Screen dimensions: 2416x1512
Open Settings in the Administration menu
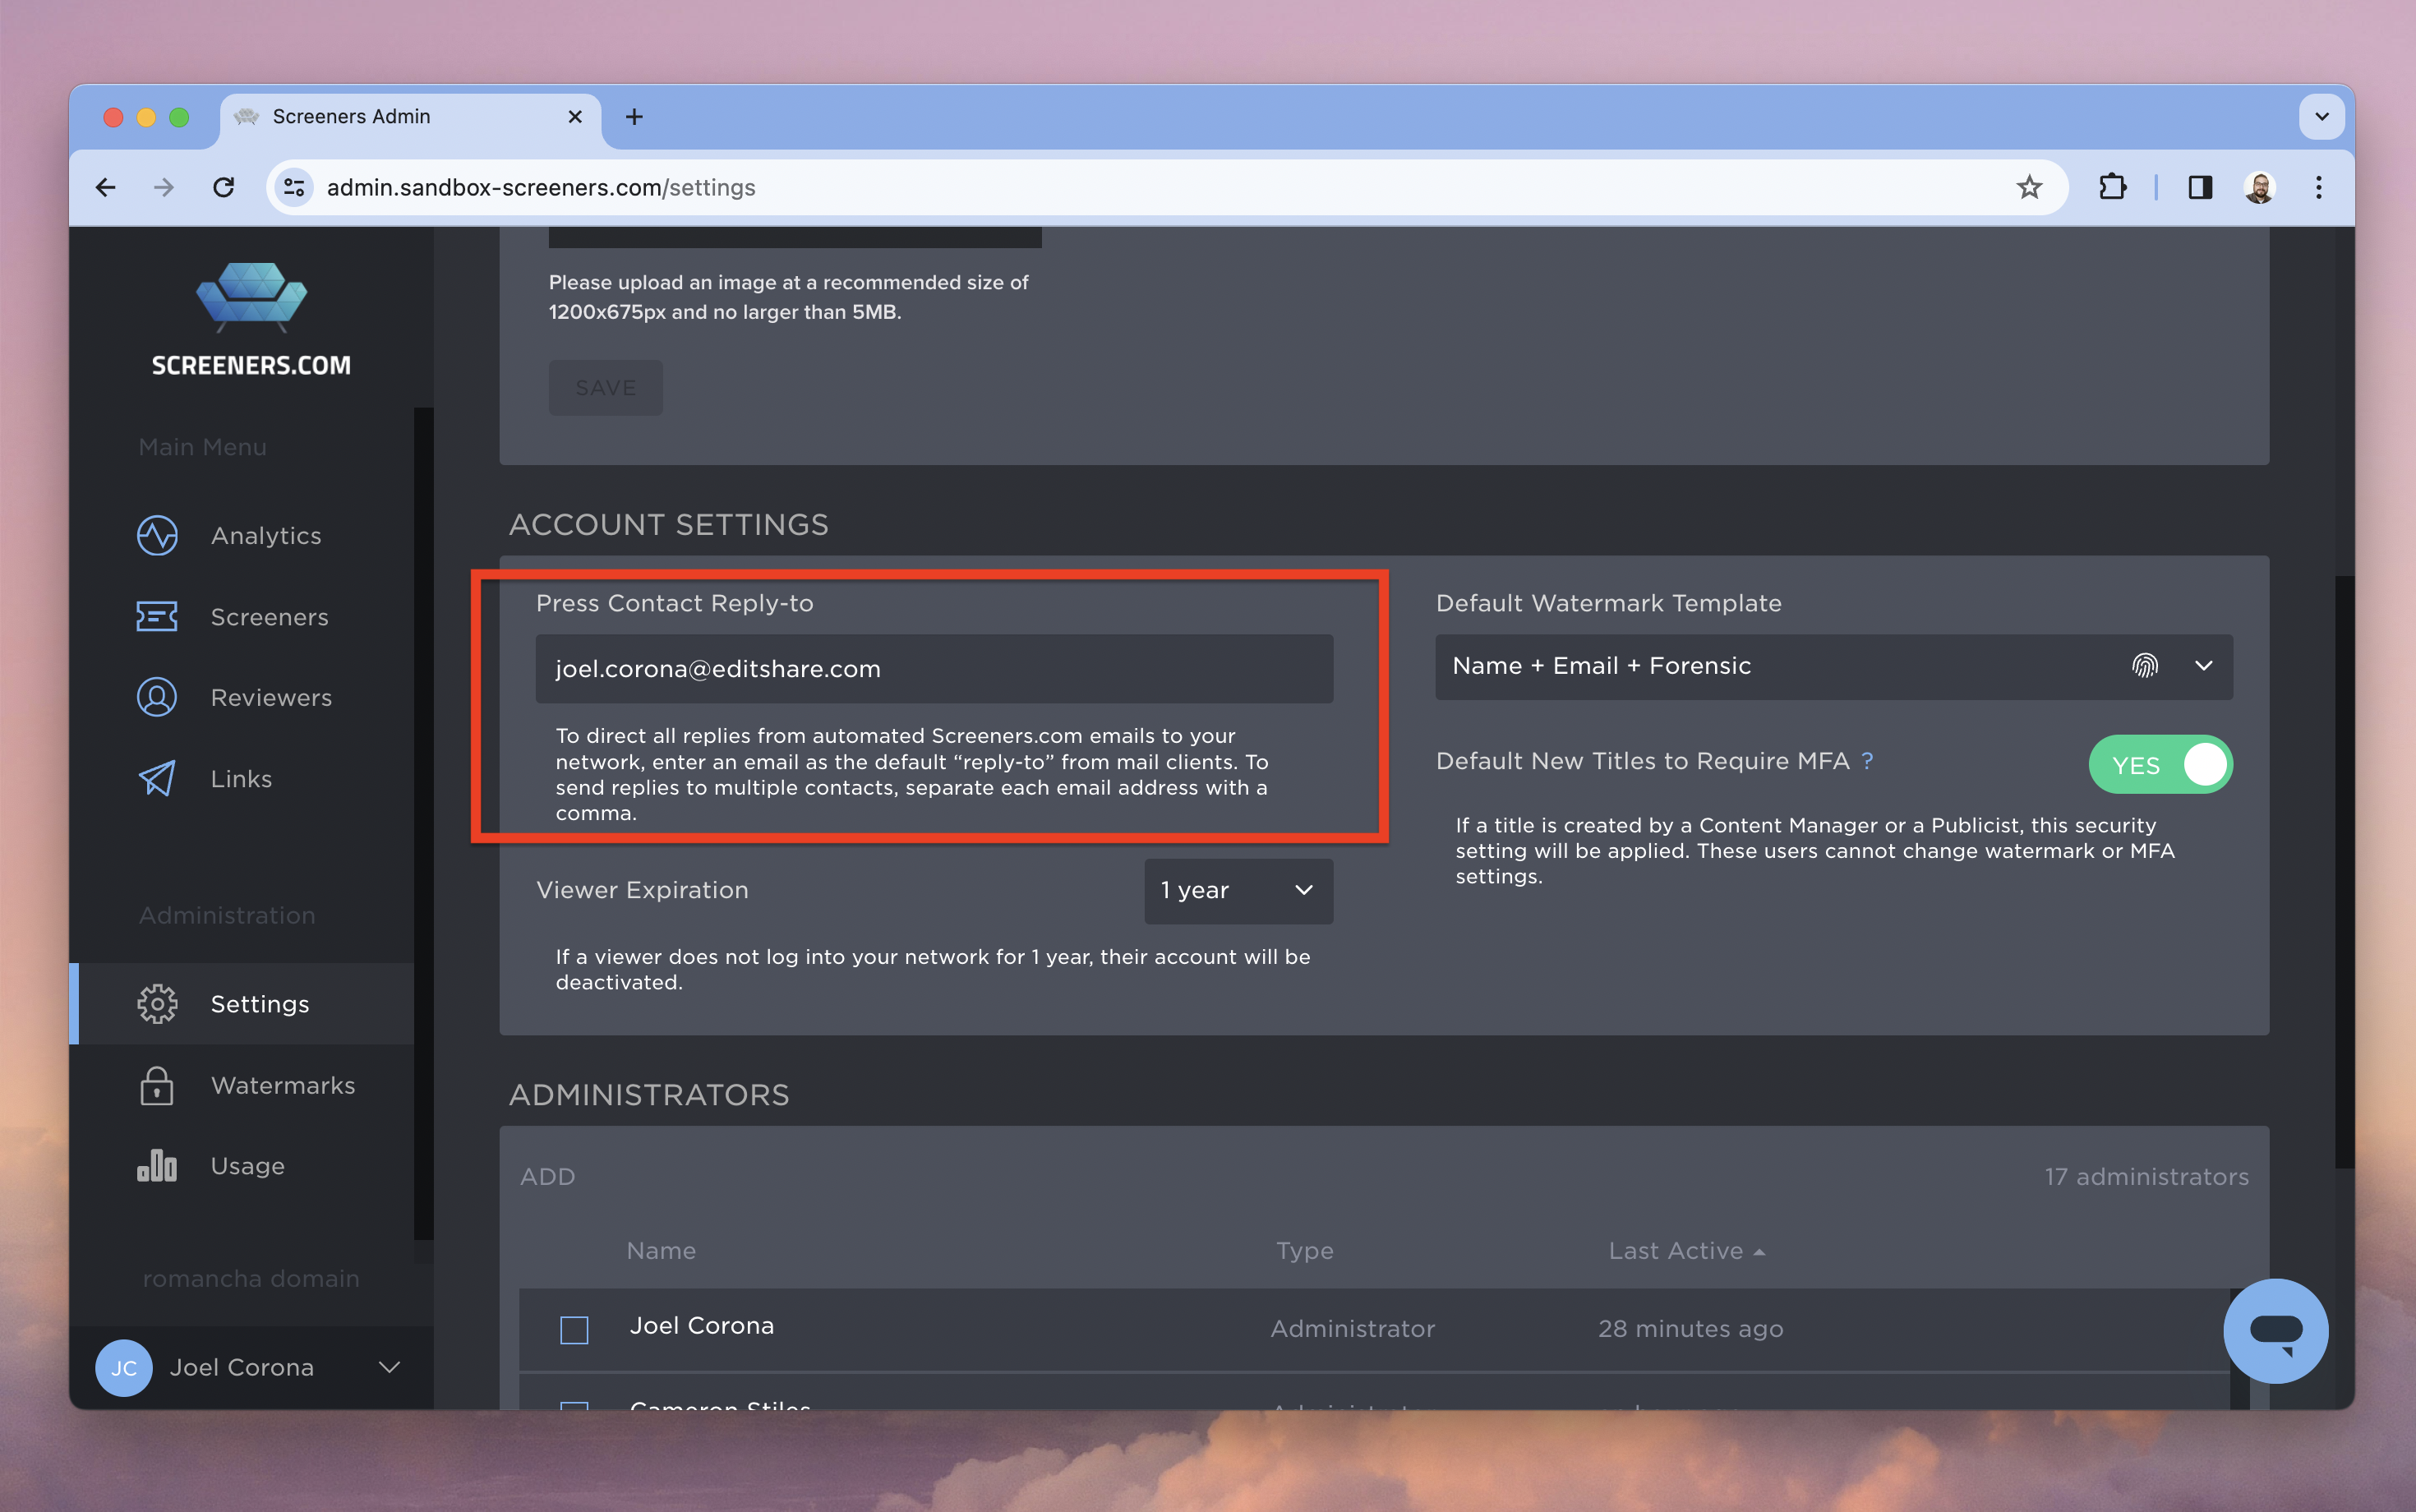point(259,1004)
